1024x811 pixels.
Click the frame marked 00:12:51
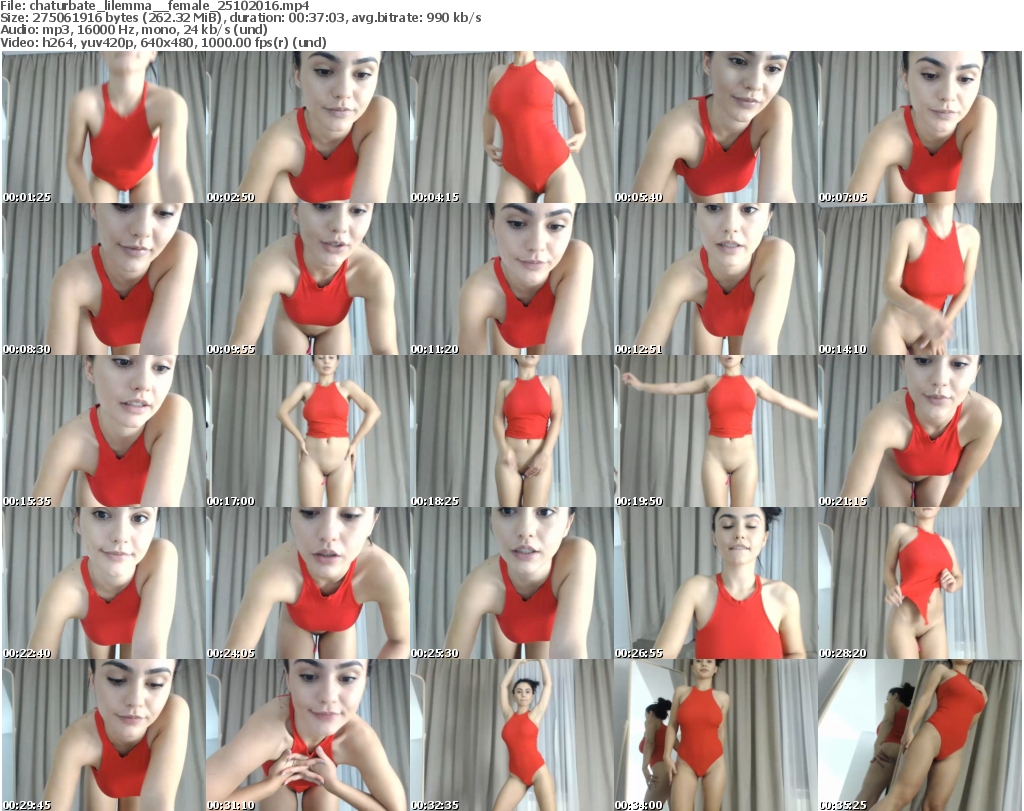click(x=716, y=280)
